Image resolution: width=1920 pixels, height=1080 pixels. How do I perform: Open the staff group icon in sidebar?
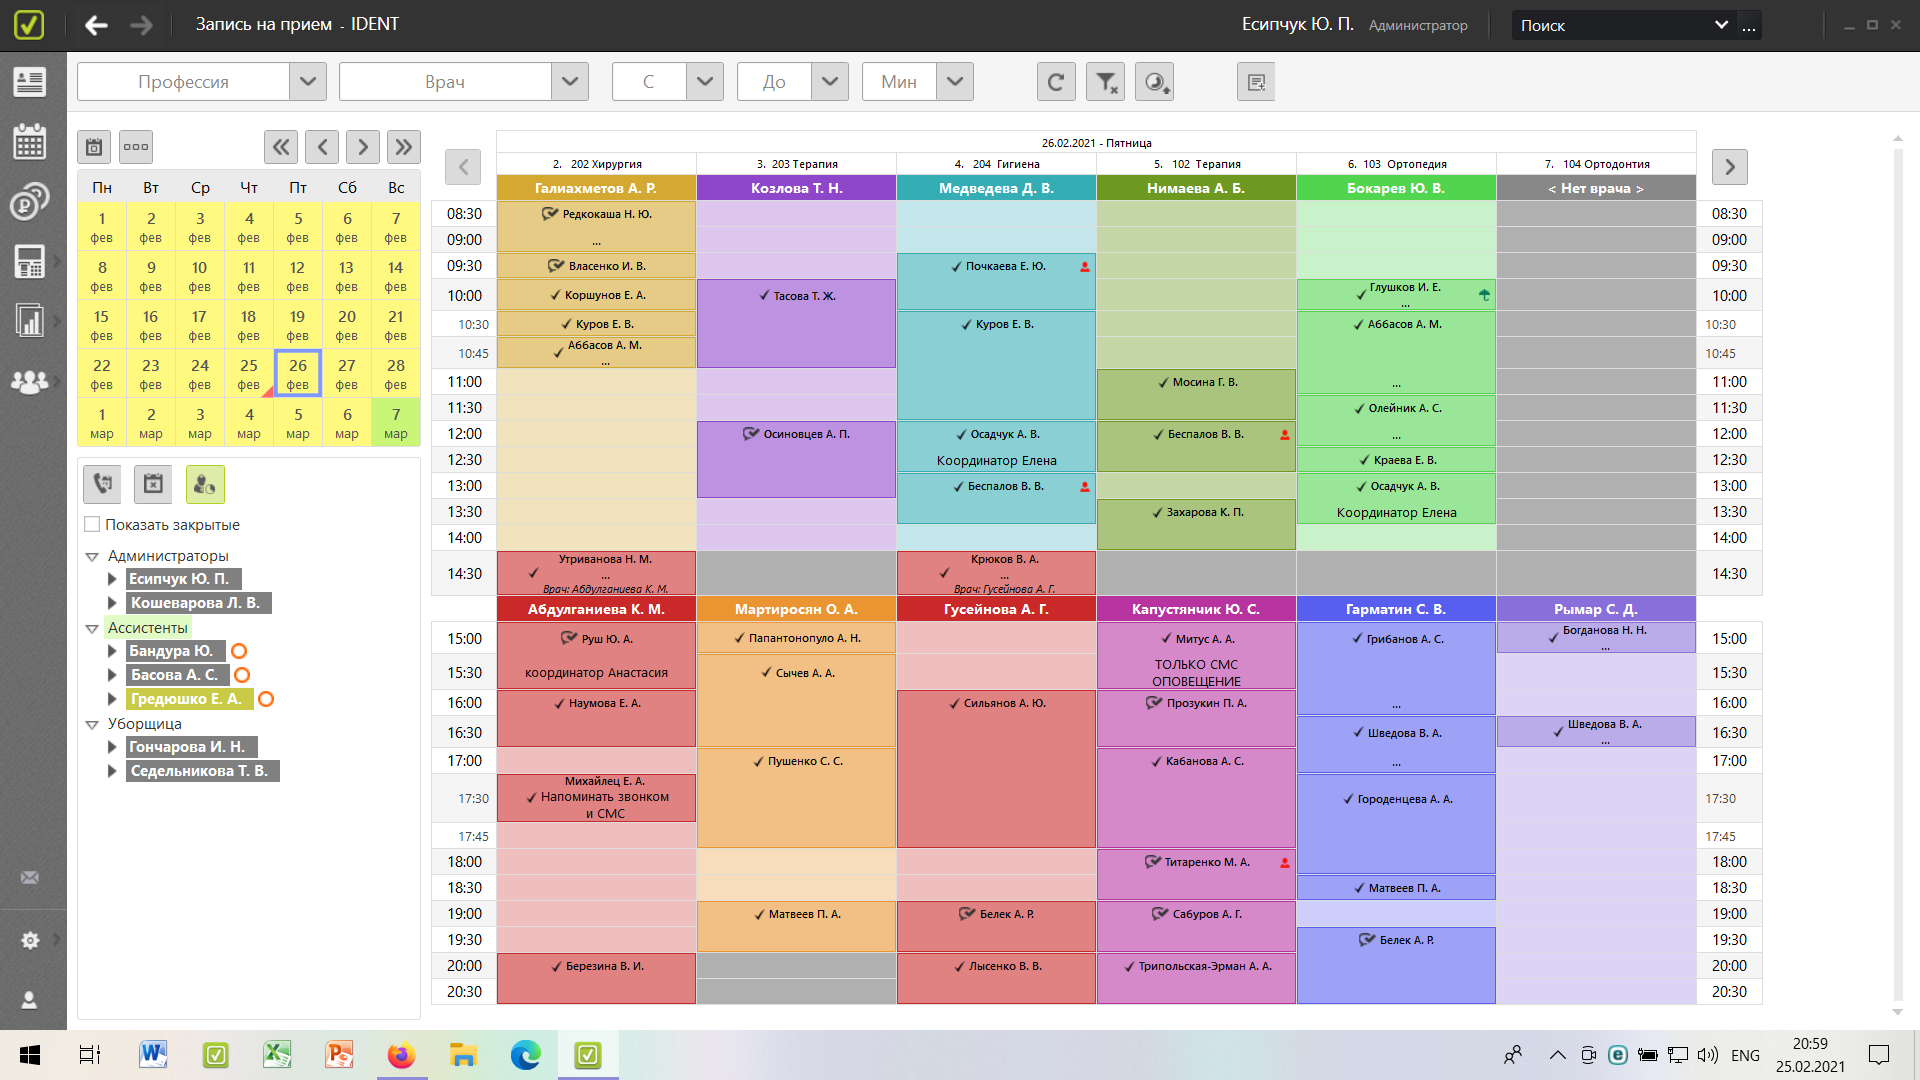click(30, 381)
